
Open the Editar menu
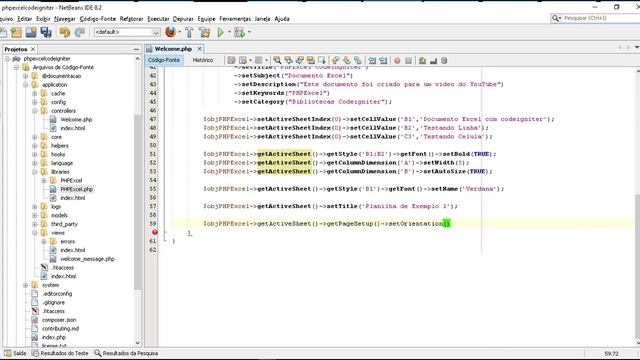click(24, 19)
